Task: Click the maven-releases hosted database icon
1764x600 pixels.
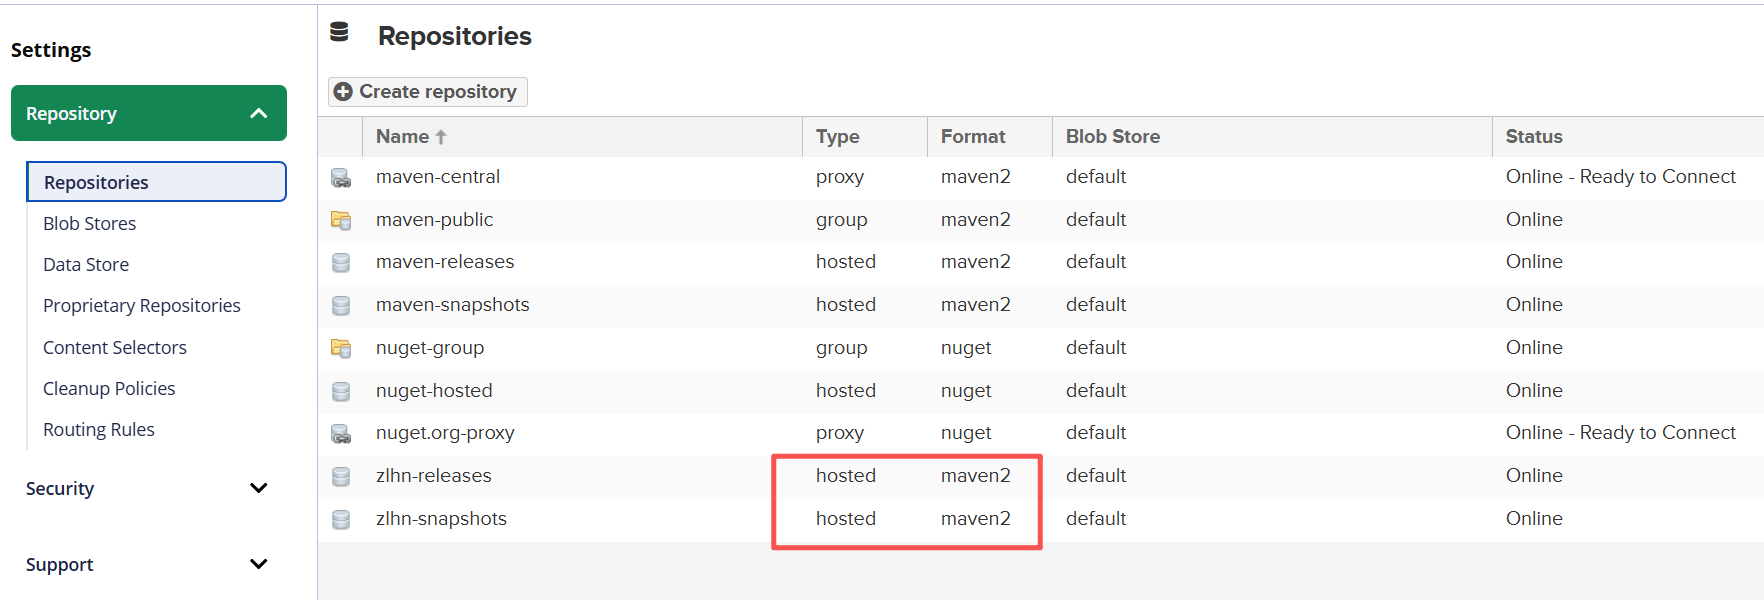Action: tap(341, 263)
